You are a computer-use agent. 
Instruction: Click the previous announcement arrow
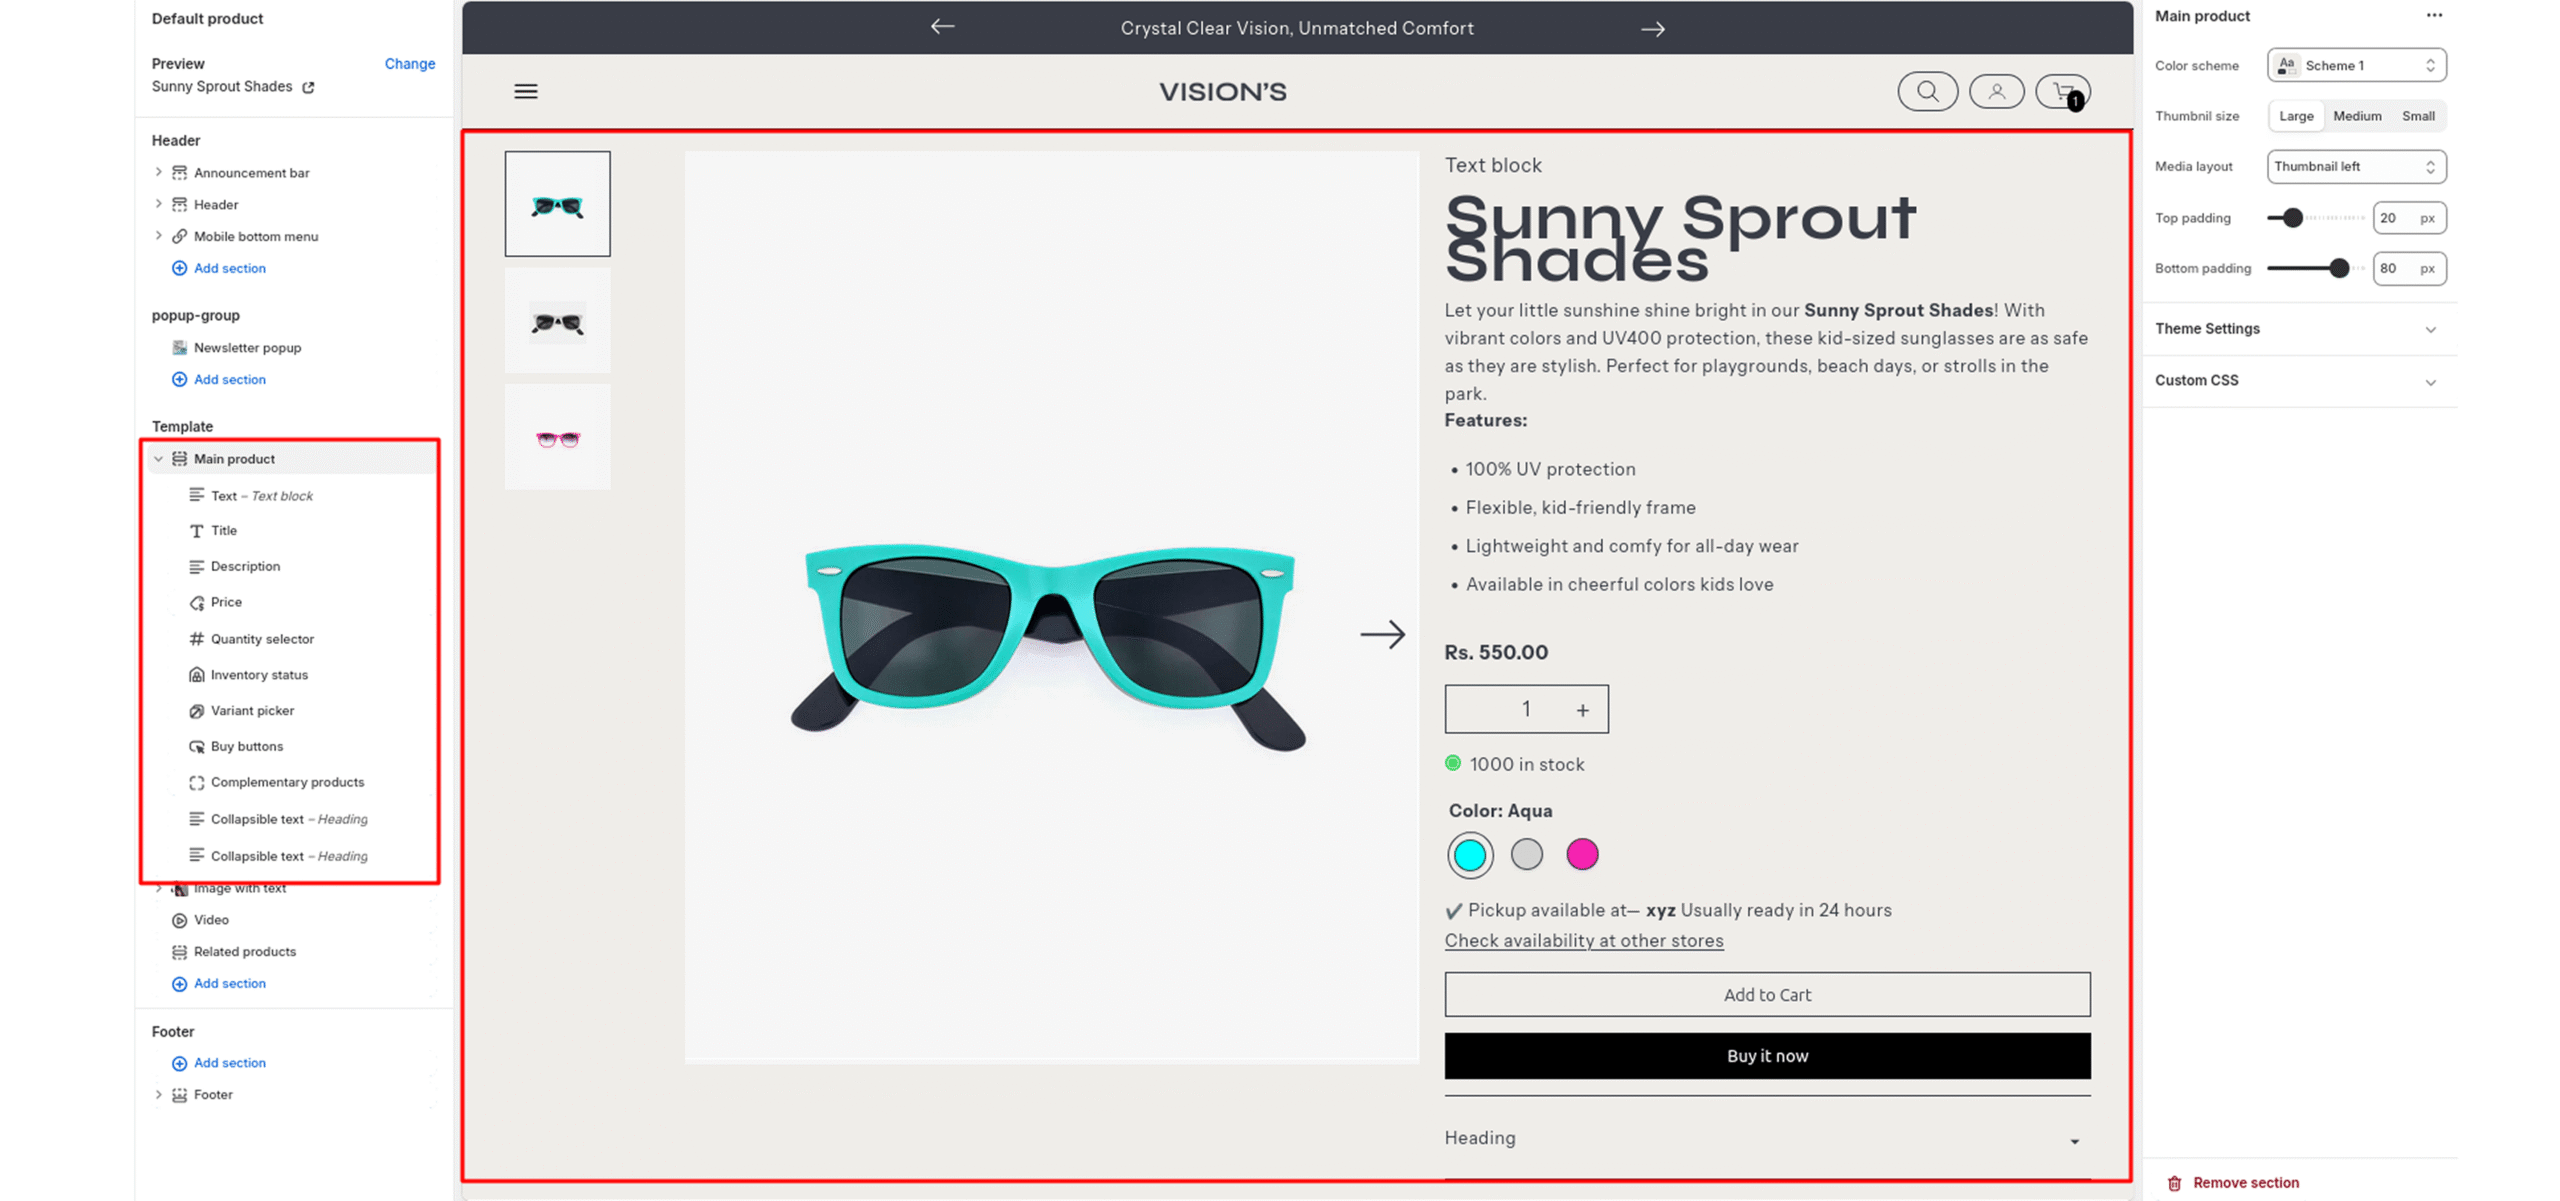click(x=942, y=27)
